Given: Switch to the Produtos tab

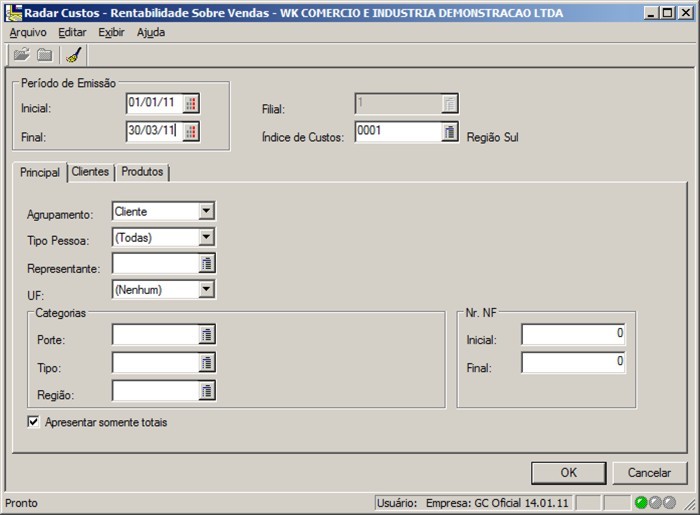Looking at the screenshot, I should pyautogui.click(x=142, y=172).
